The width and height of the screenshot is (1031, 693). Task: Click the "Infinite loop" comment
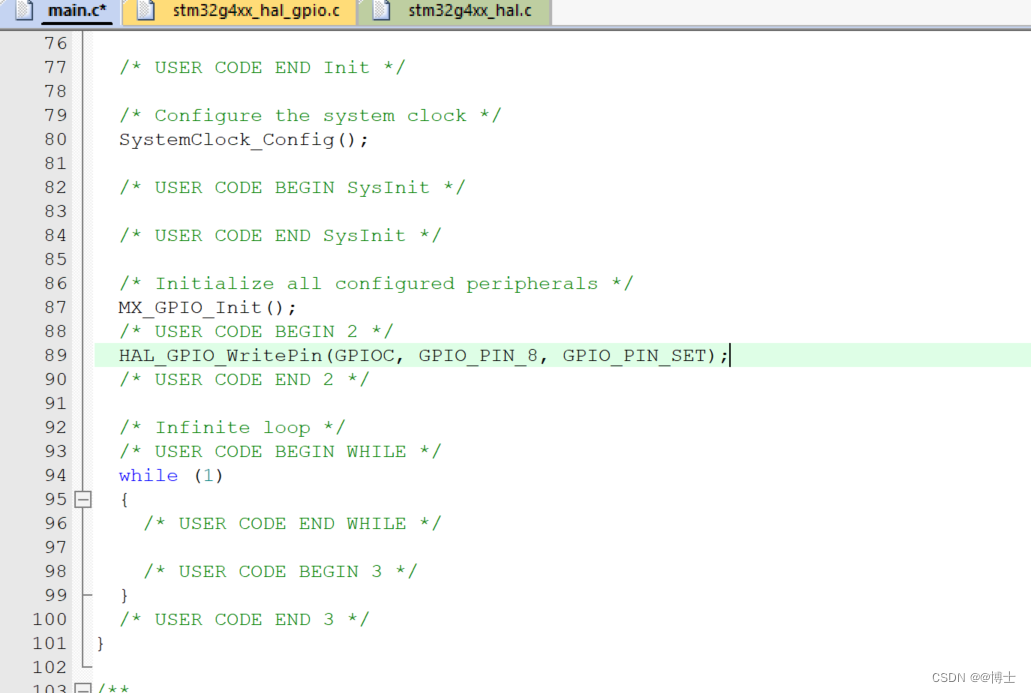point(232,427)
